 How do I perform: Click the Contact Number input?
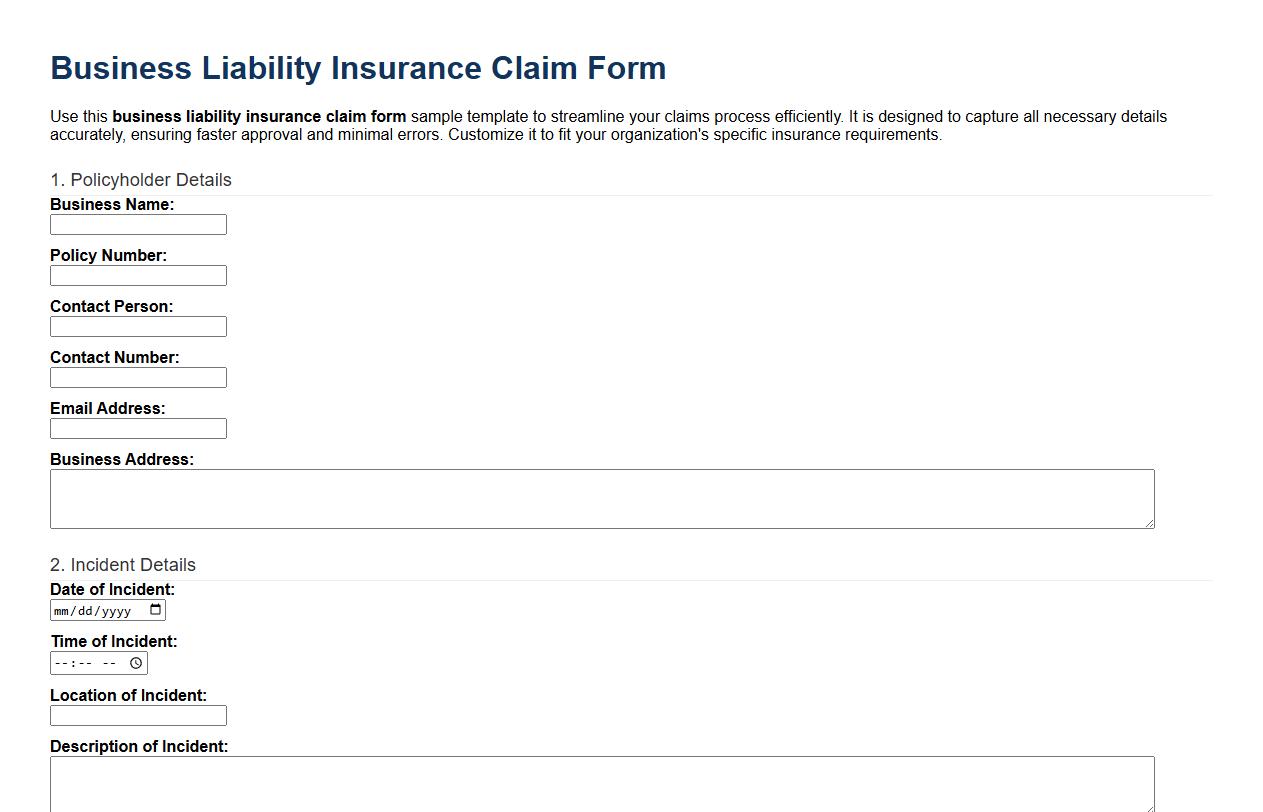point(138,377)
